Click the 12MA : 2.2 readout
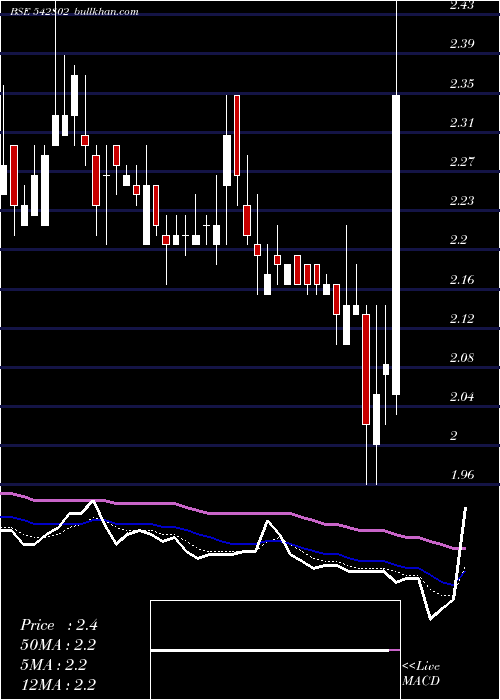This screenshot has width=500, height=700. click(58, 684)
